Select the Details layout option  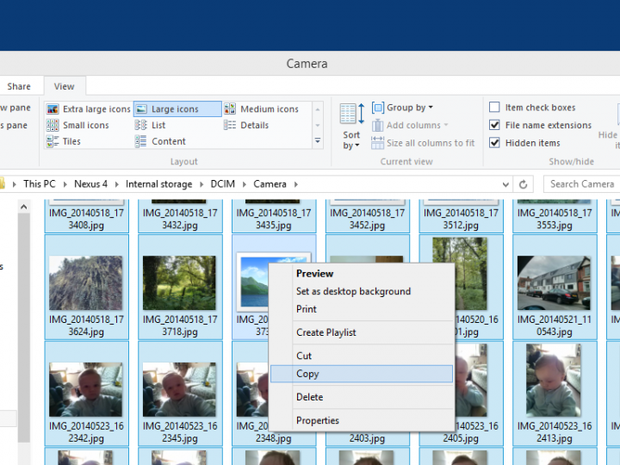tap(246, 125)
